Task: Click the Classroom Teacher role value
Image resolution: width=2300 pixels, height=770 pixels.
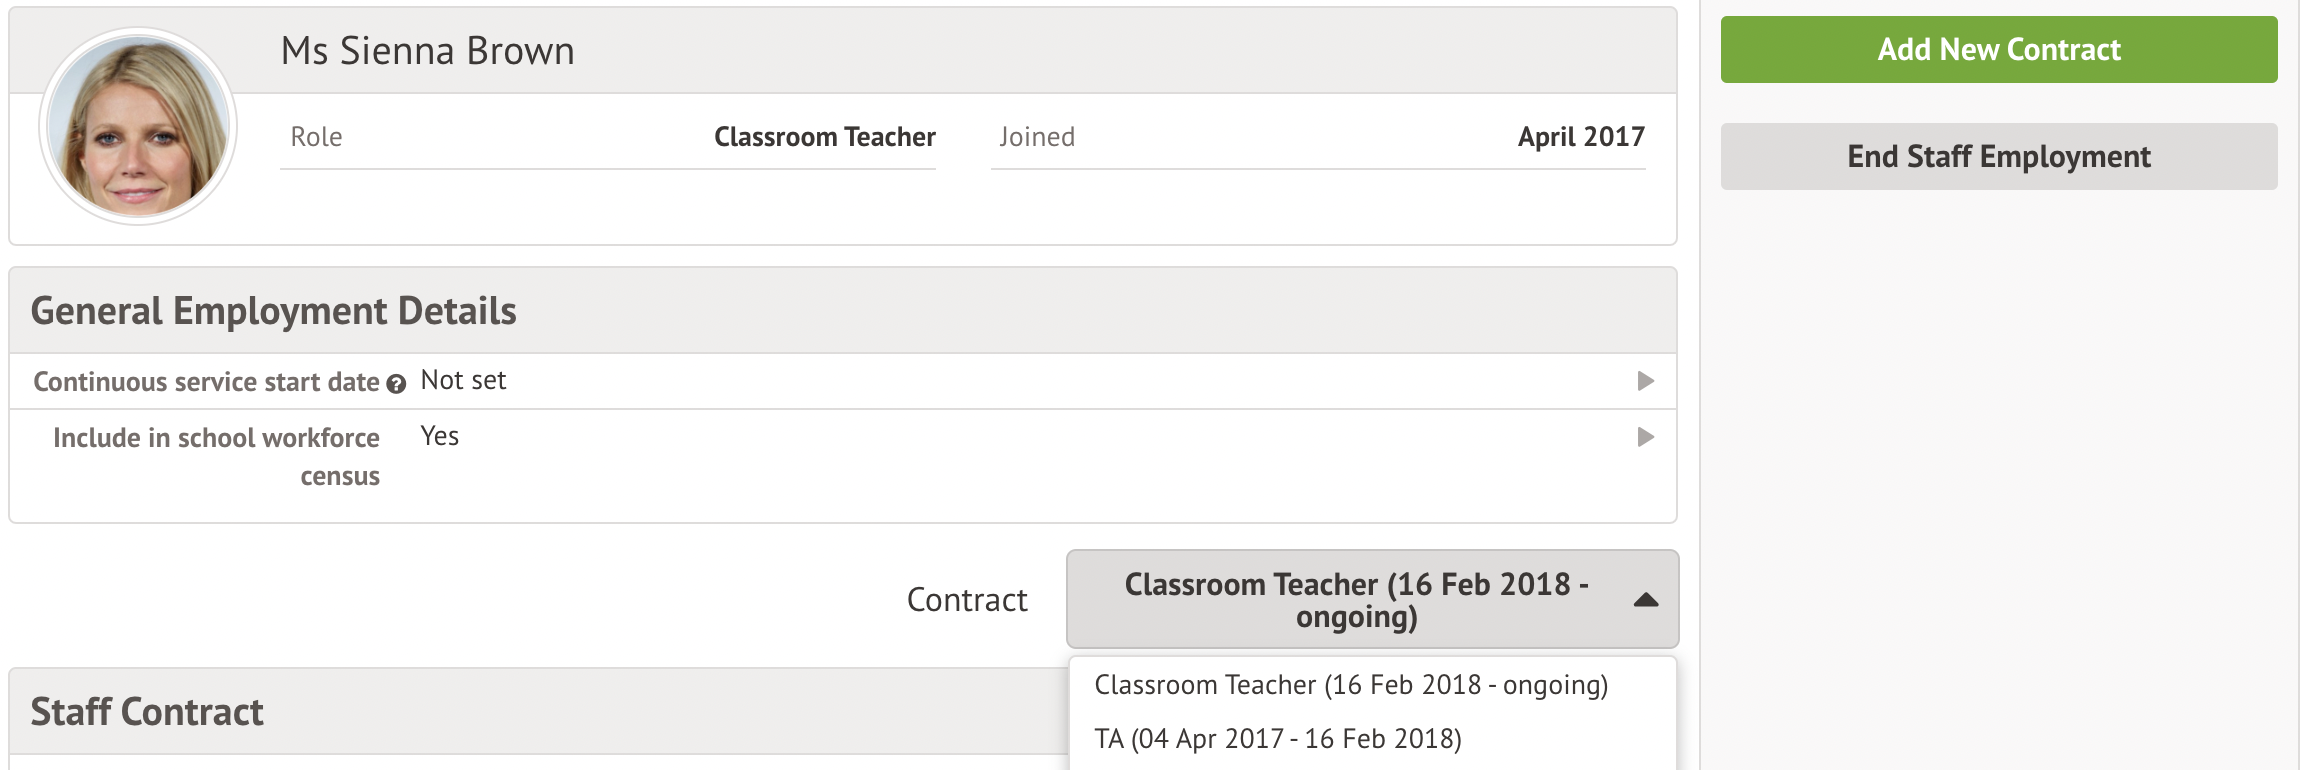Action: (825, 137)
